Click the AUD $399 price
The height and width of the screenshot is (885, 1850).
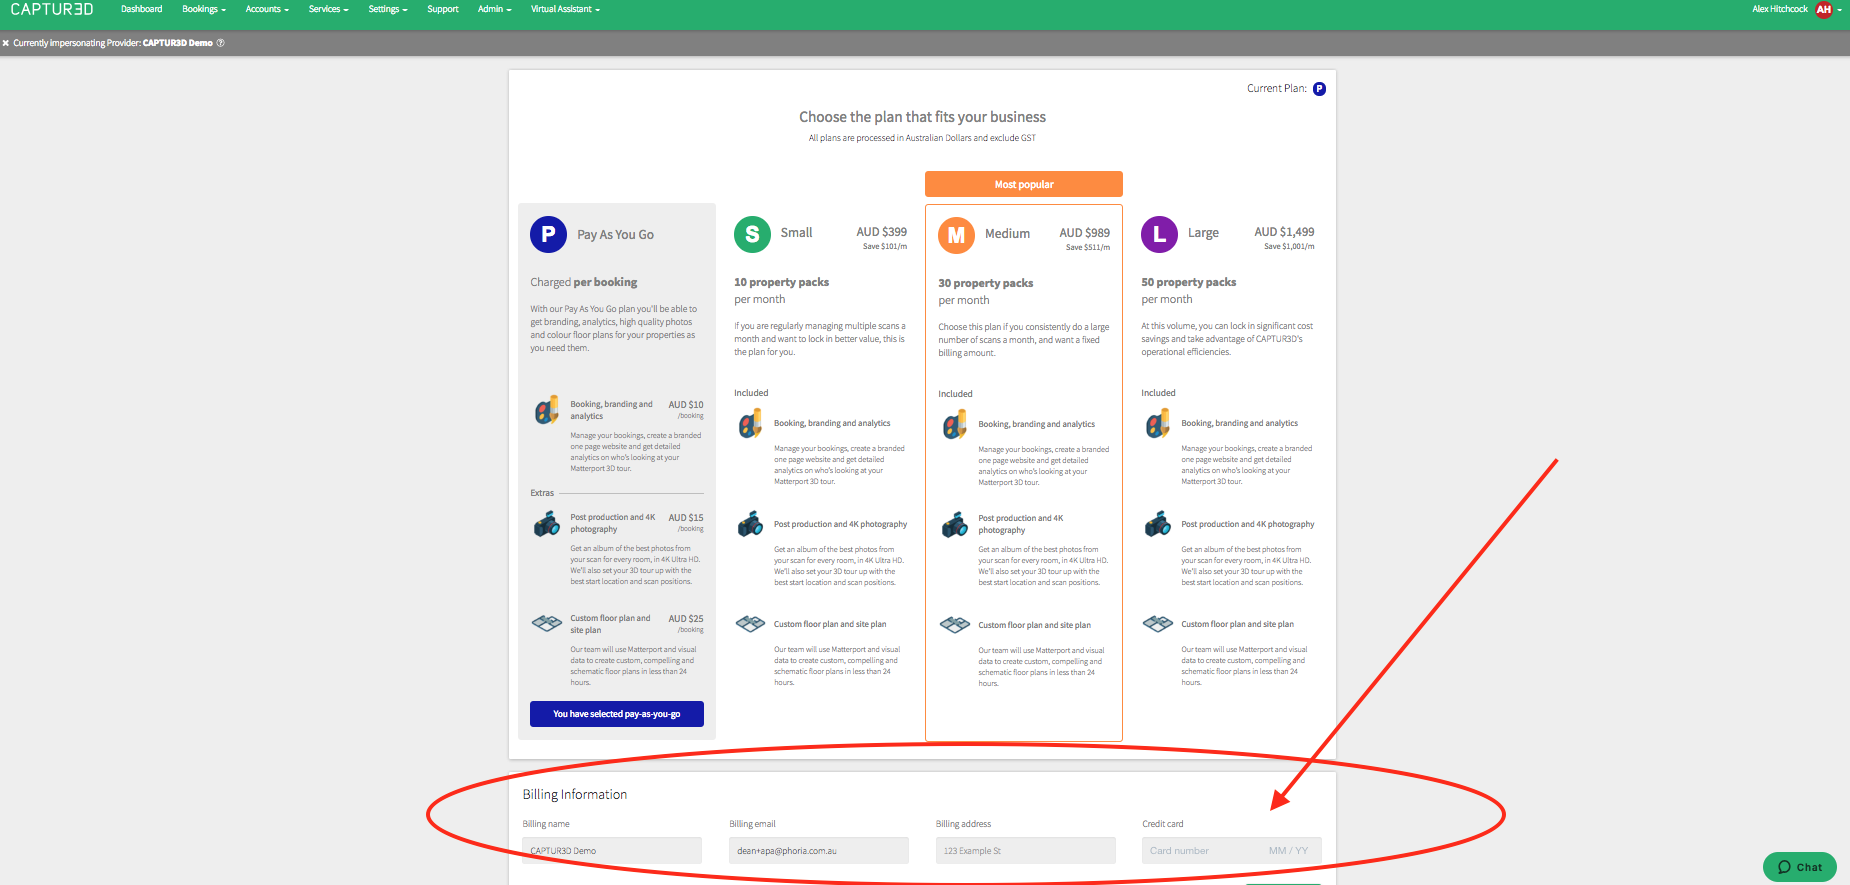[x=882, y=232]
